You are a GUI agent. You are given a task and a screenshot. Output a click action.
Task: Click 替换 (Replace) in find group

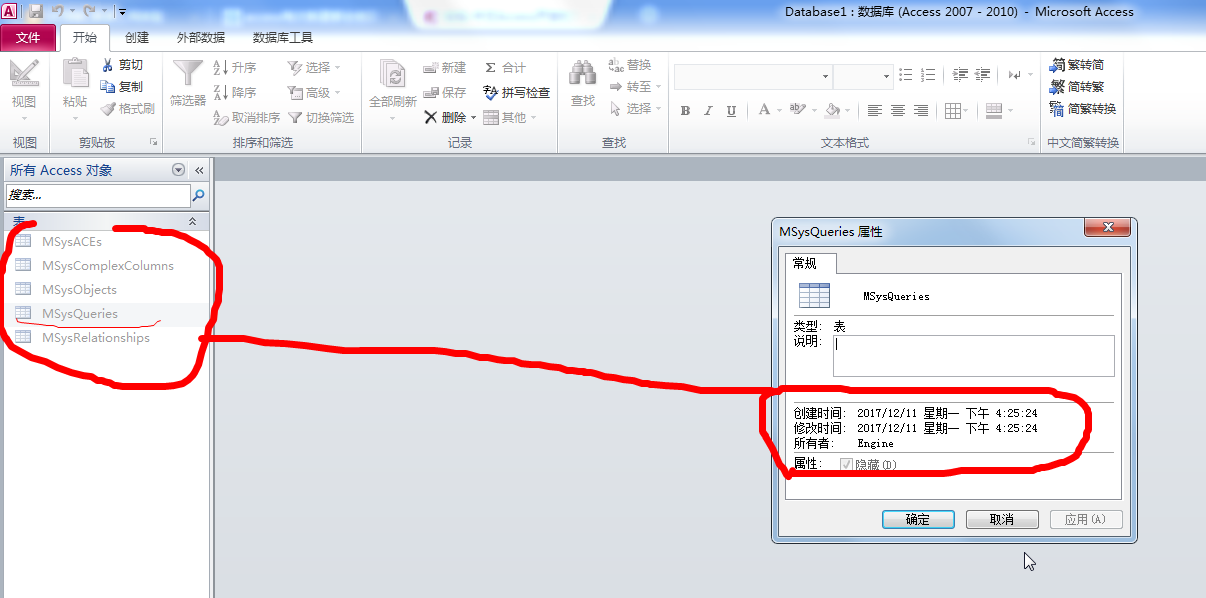coord(629,65)
